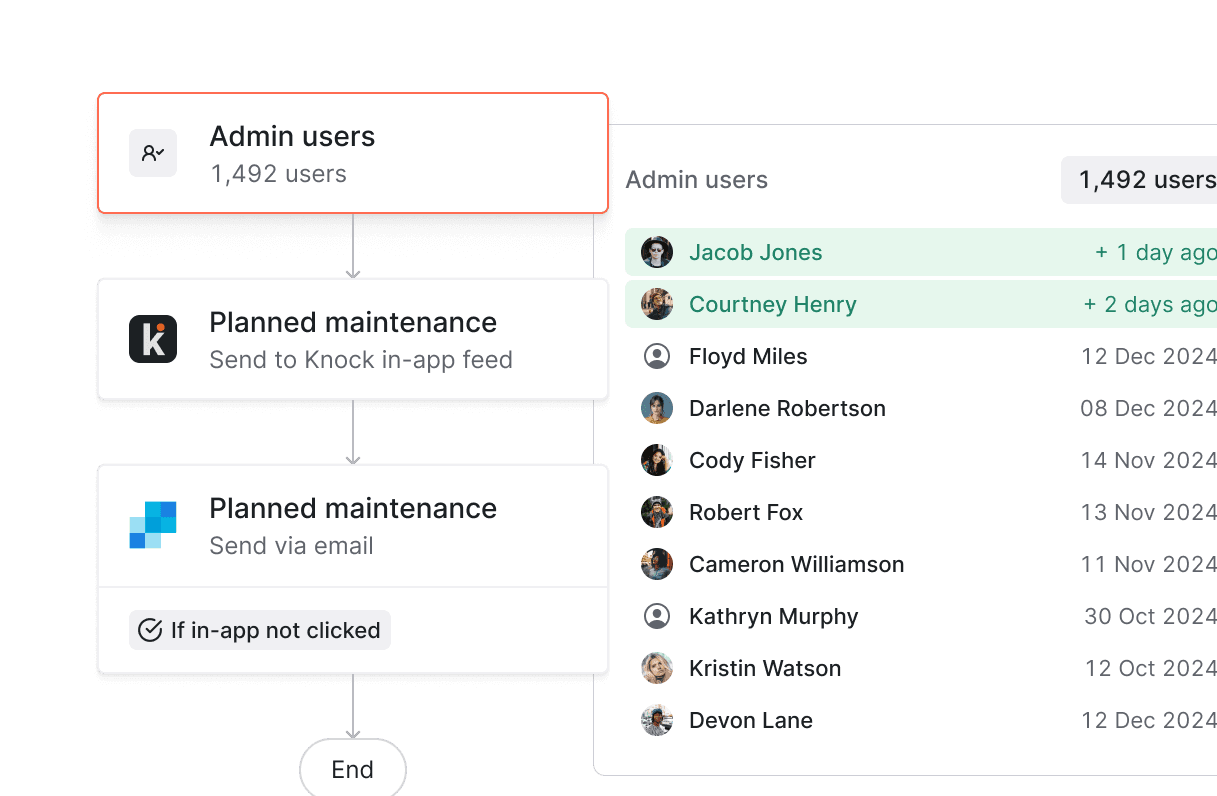This screenshot has height=796, width=1217.
Task: Select the user-check icon on Admin users node
Action: [x=153, y=153]
